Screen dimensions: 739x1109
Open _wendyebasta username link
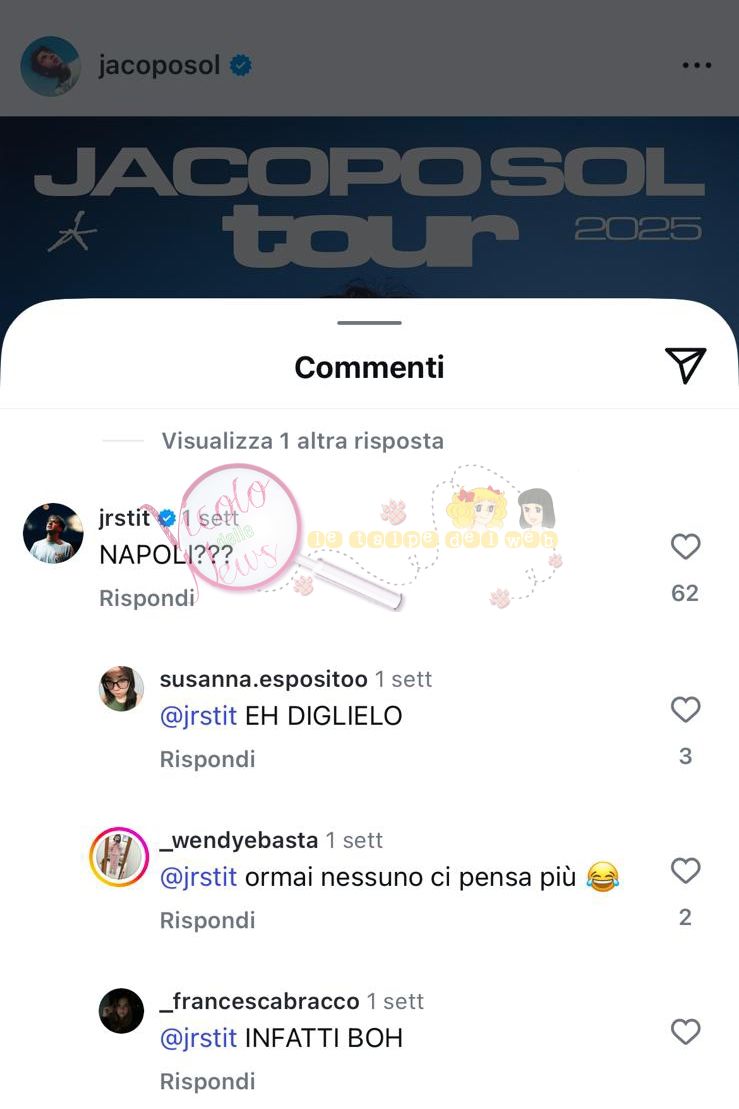point(239,840)
